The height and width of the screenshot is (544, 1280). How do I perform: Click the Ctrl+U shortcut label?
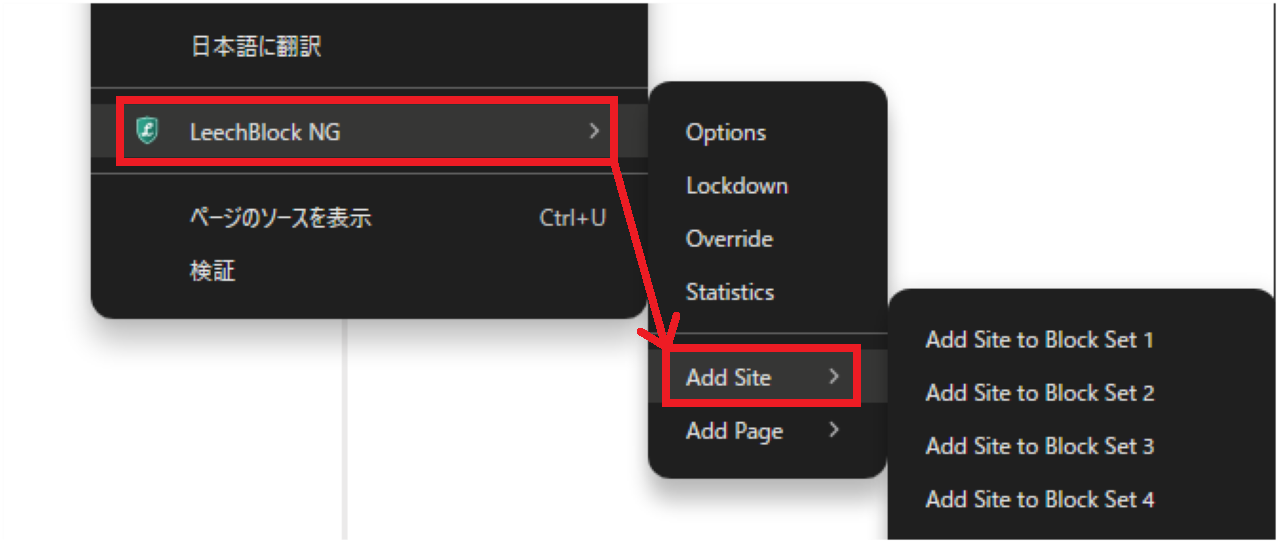pos(572,218)
